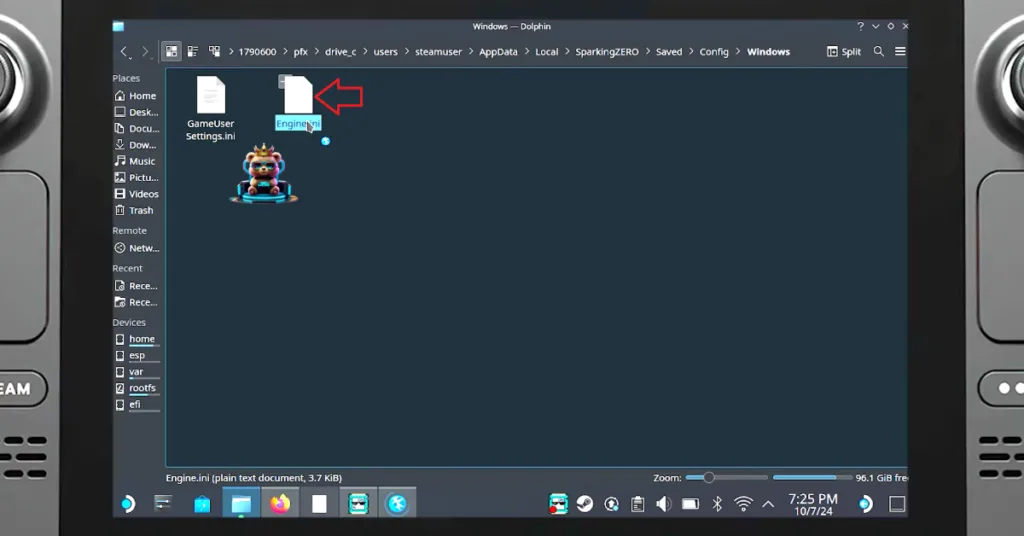The width and height of the screenshot is (1024, 536).
Task: Open Trash in Places sidebar
Action: [136, 210]
